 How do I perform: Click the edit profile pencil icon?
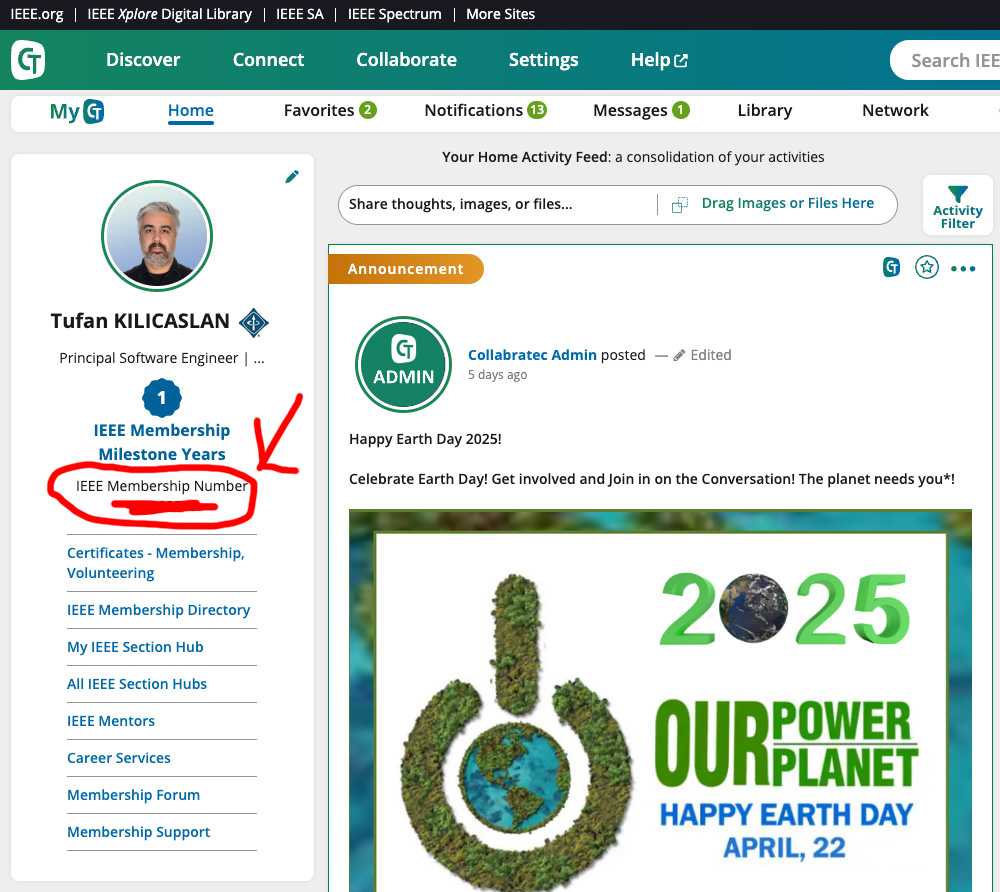[292, 177]
